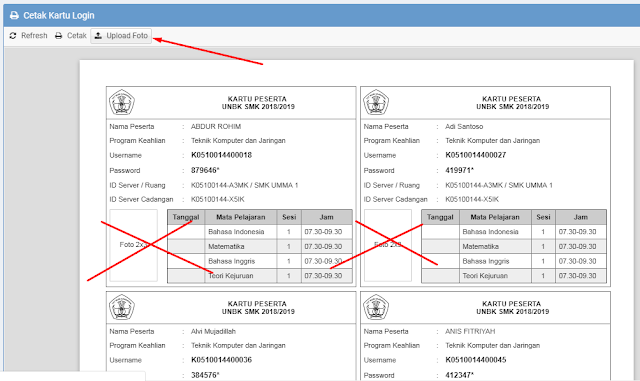Click the name ABDUR ROHIM
The width and height of the screenshot is (640, 381).
pos(216,127)
